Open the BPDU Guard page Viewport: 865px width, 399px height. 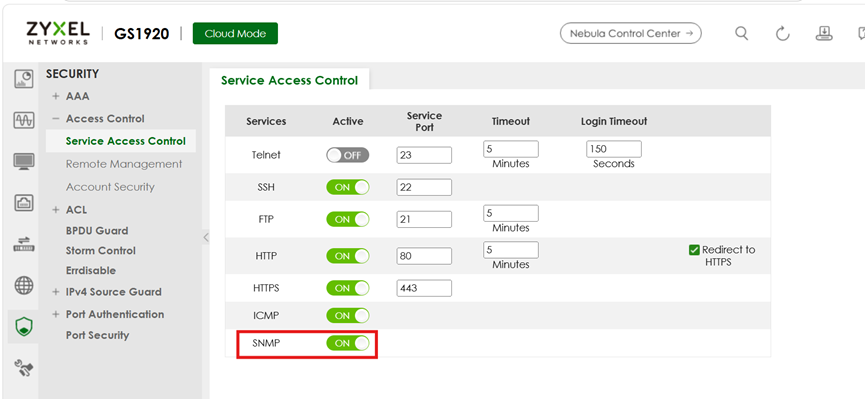tap(97, 231)
